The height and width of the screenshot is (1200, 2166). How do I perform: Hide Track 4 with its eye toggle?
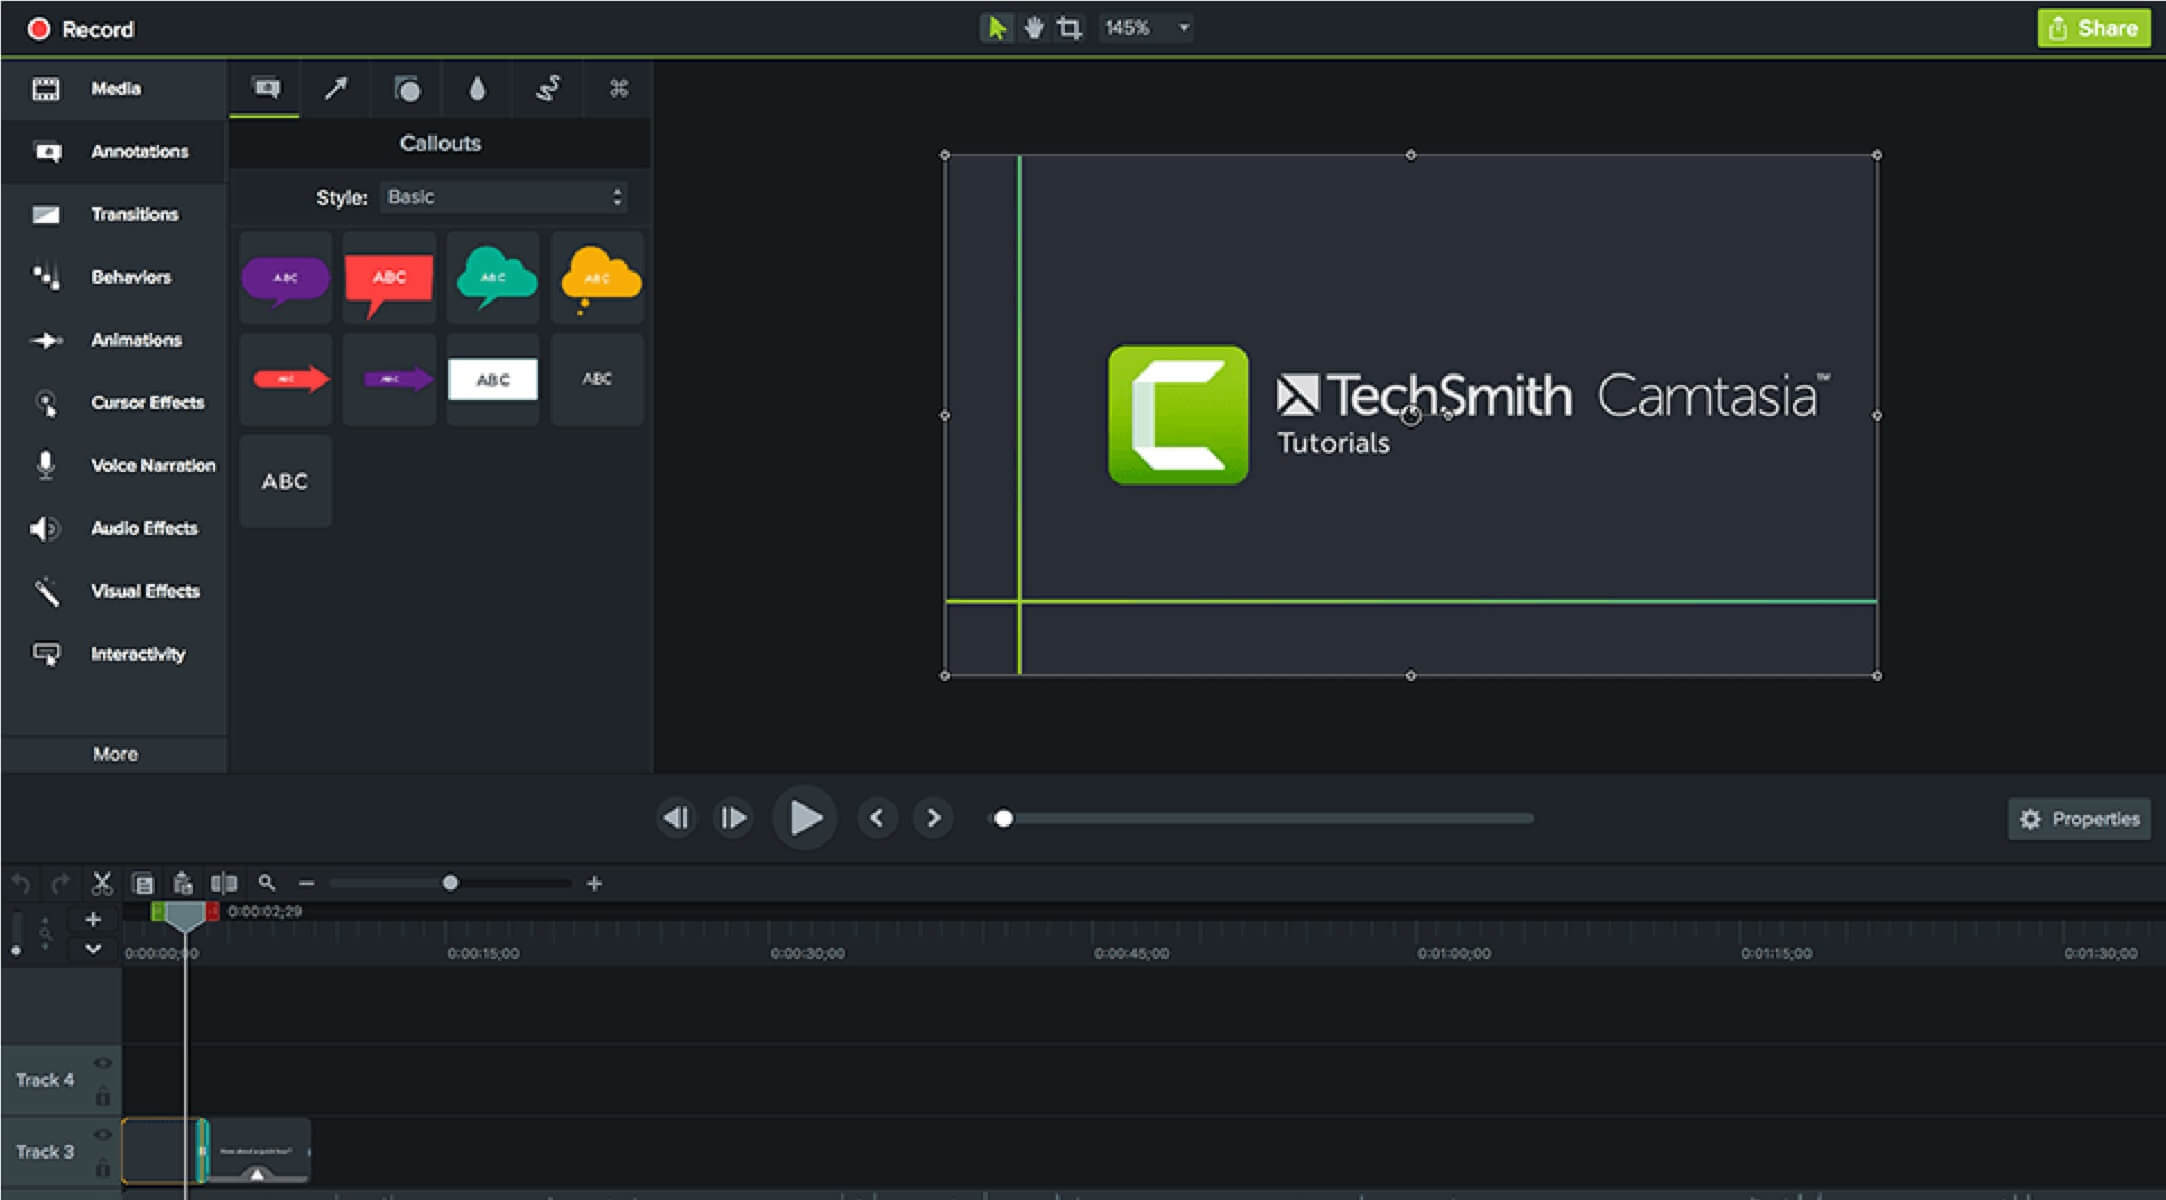[103, 1063]
